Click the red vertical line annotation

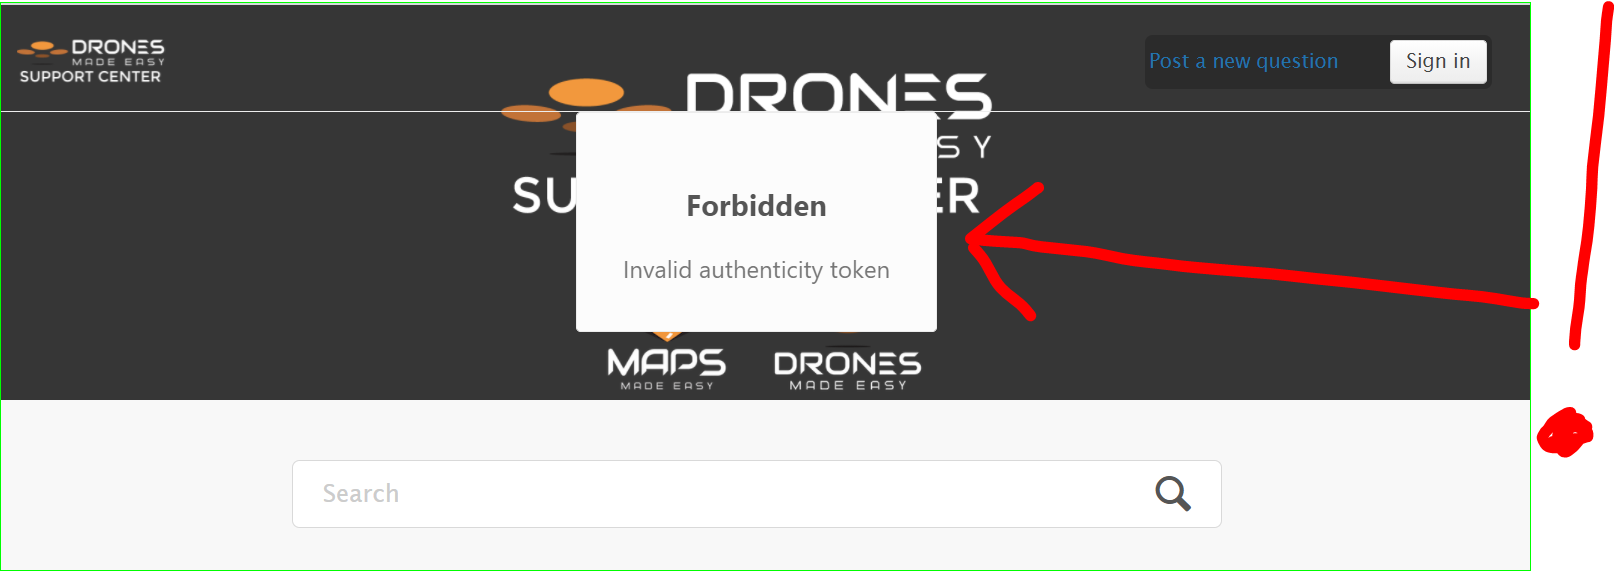[x=1591, y=175]
